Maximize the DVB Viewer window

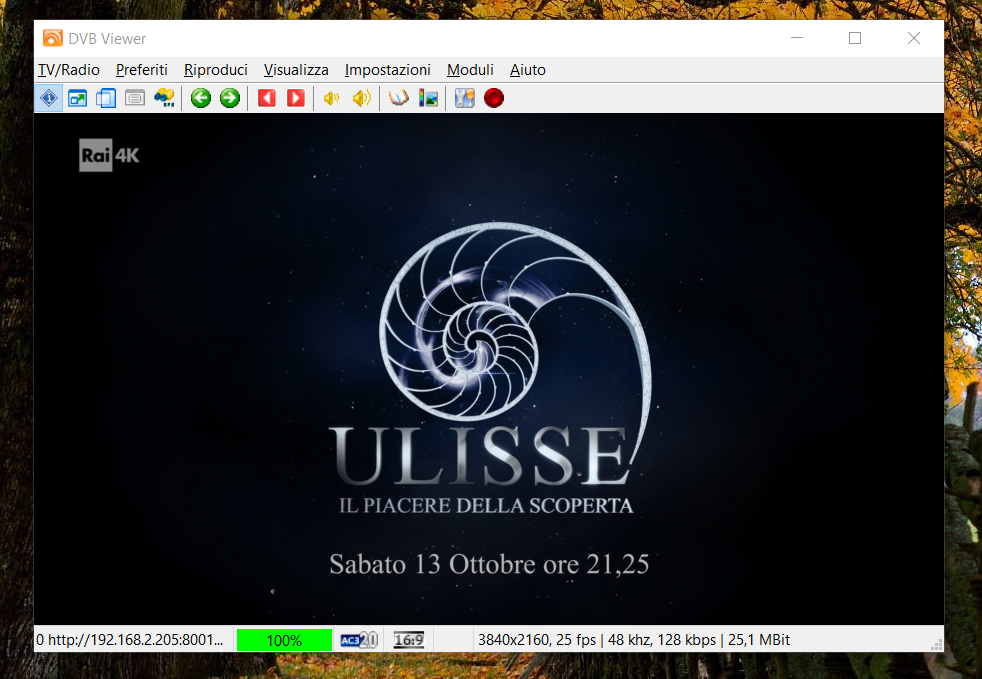855,38
